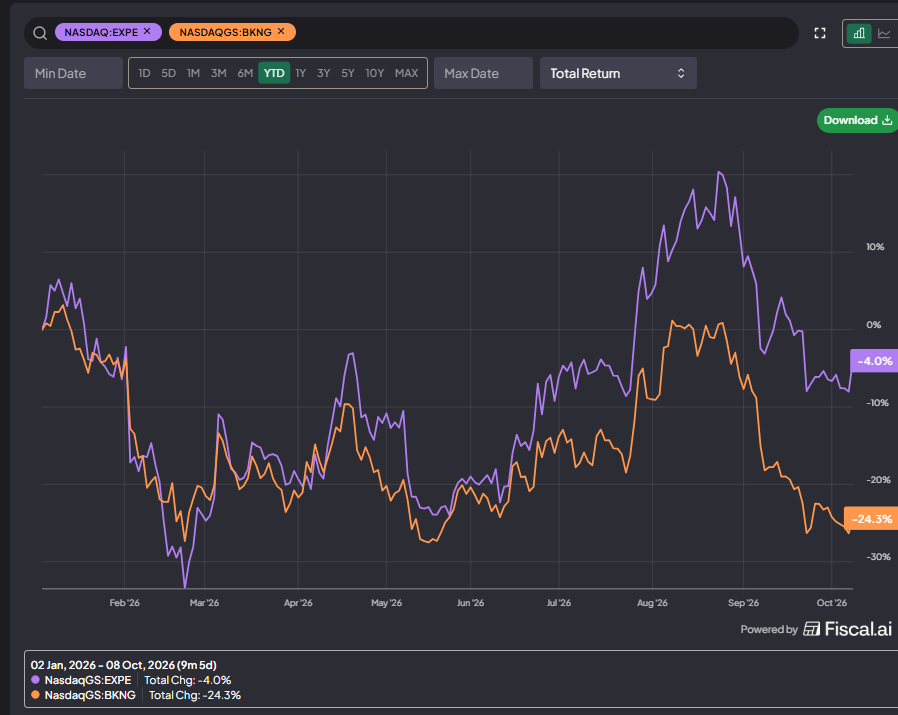
Task: Click the purple NasdaqGS:EXPE legend dot
Action: click(x=36, y=680)
